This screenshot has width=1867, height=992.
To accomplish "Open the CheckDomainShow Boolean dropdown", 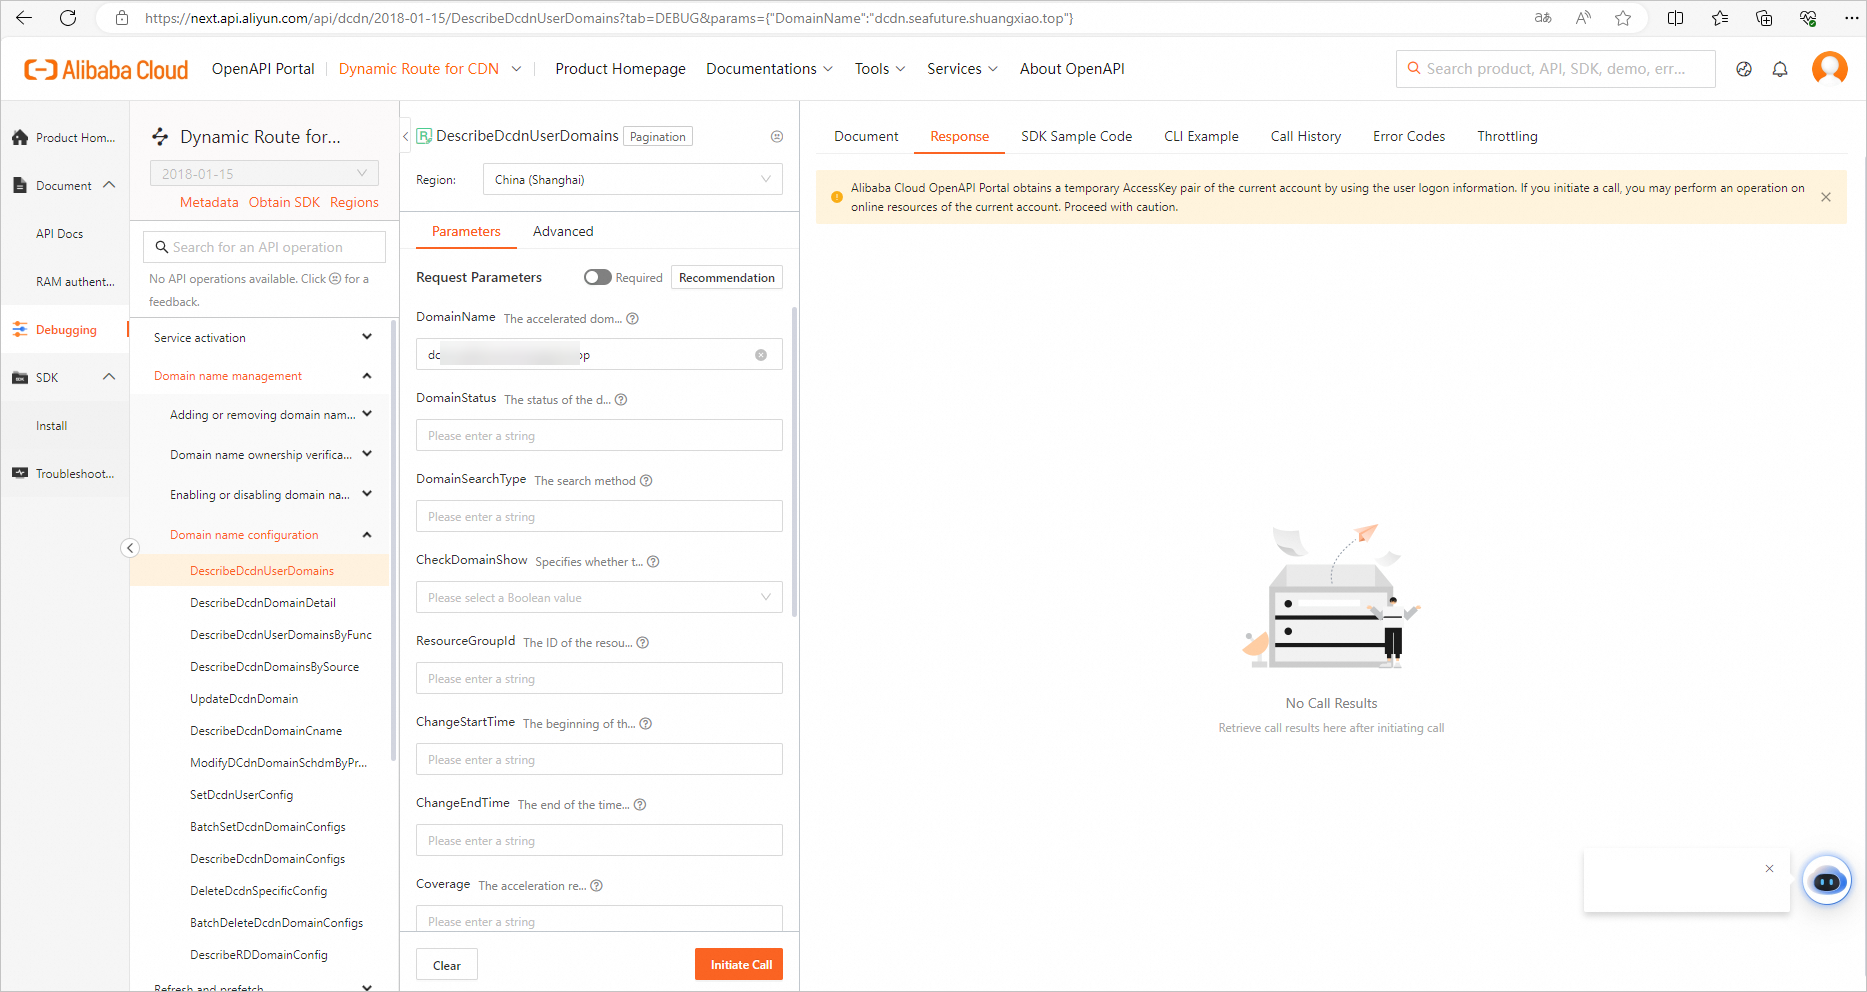I will 599,598.
